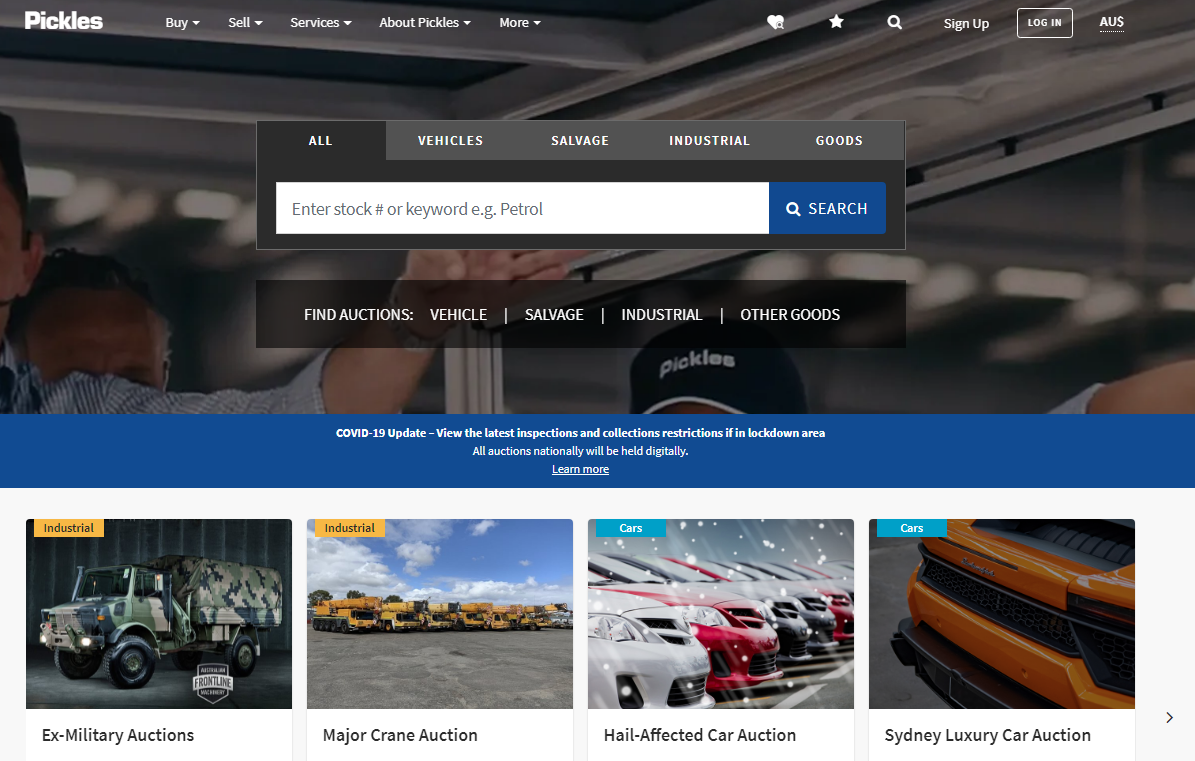
Task: Switch to the INDUSTRIAL search tab
Action: [x=710, y=141]
